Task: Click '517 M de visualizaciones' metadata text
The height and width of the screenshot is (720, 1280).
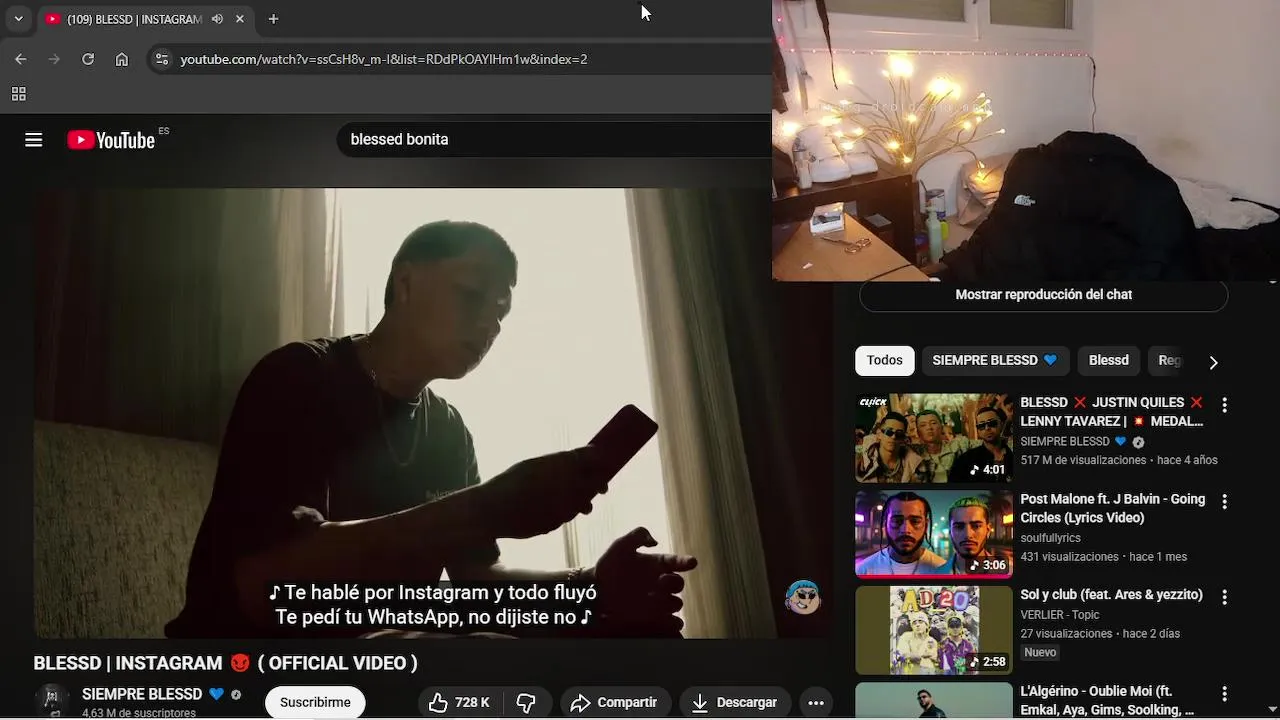Action: pyautogui.click(x=1083, y=460)
